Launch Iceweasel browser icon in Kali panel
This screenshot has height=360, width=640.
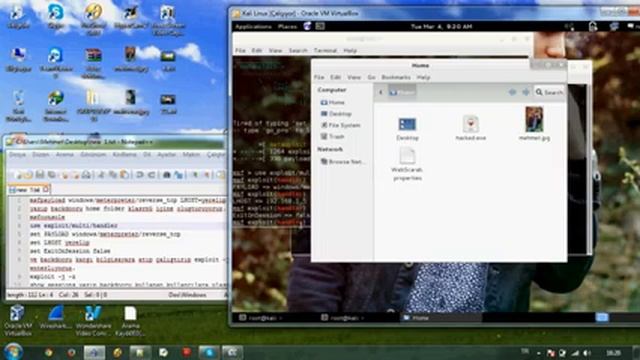click(307, 26)
